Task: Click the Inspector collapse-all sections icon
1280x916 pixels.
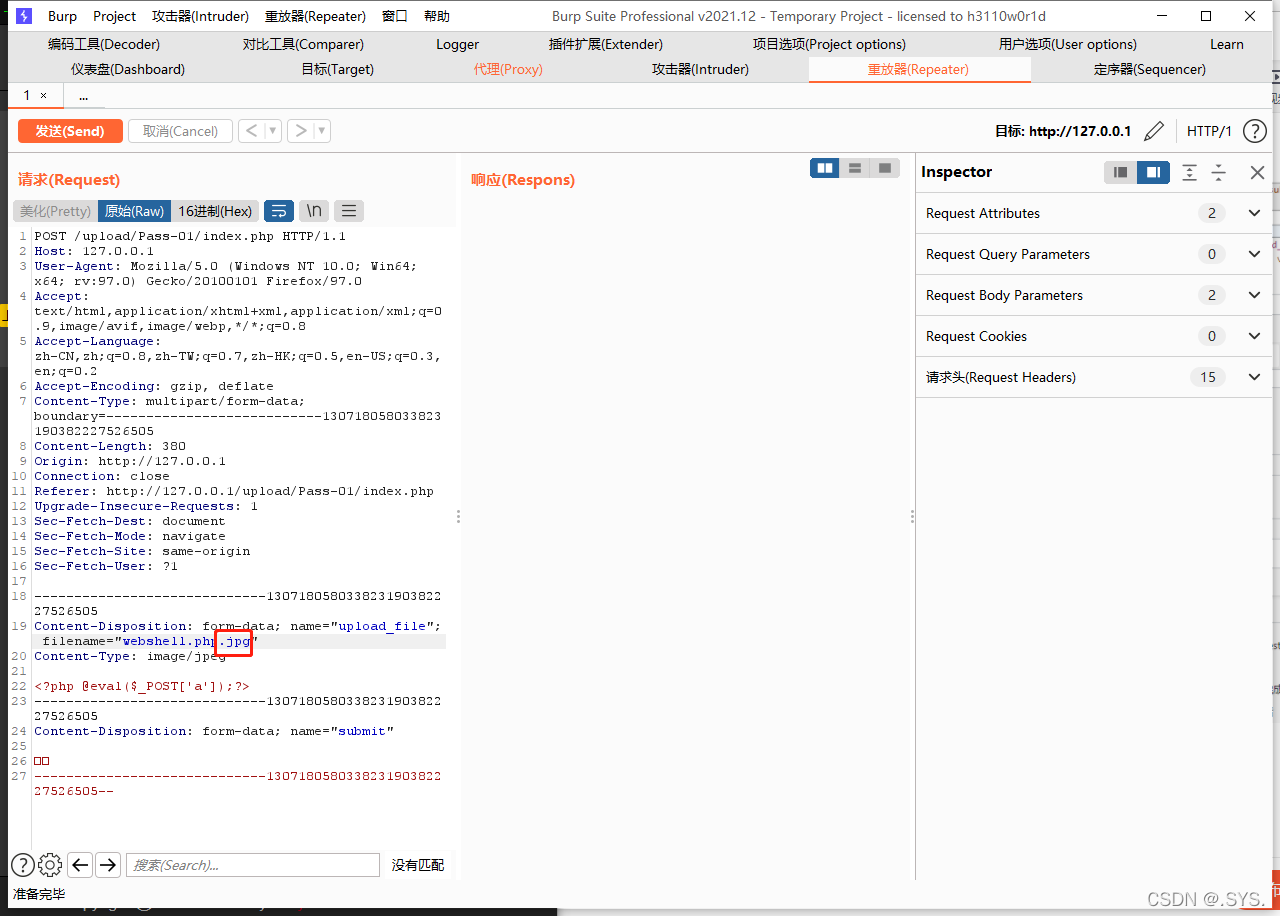Action: tap(1218, 172)
